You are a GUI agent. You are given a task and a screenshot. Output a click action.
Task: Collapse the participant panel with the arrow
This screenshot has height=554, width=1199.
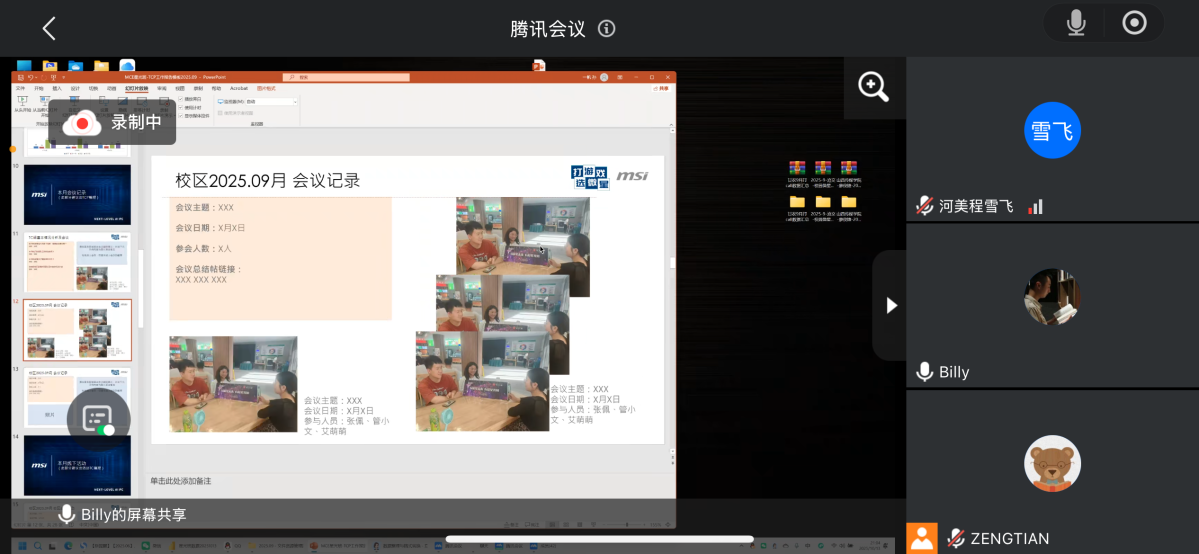click(x=891, y=305)
